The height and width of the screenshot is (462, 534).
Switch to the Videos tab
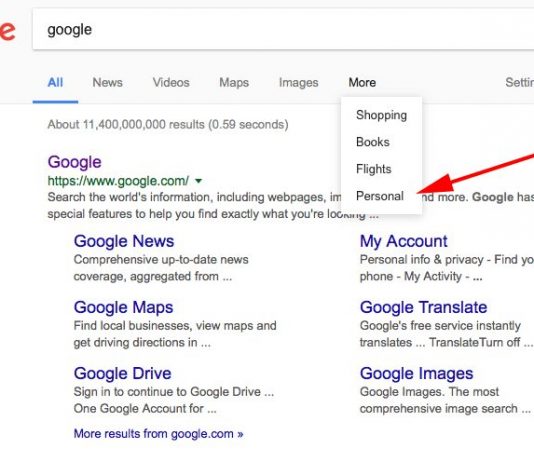click(x=171, y=82)
